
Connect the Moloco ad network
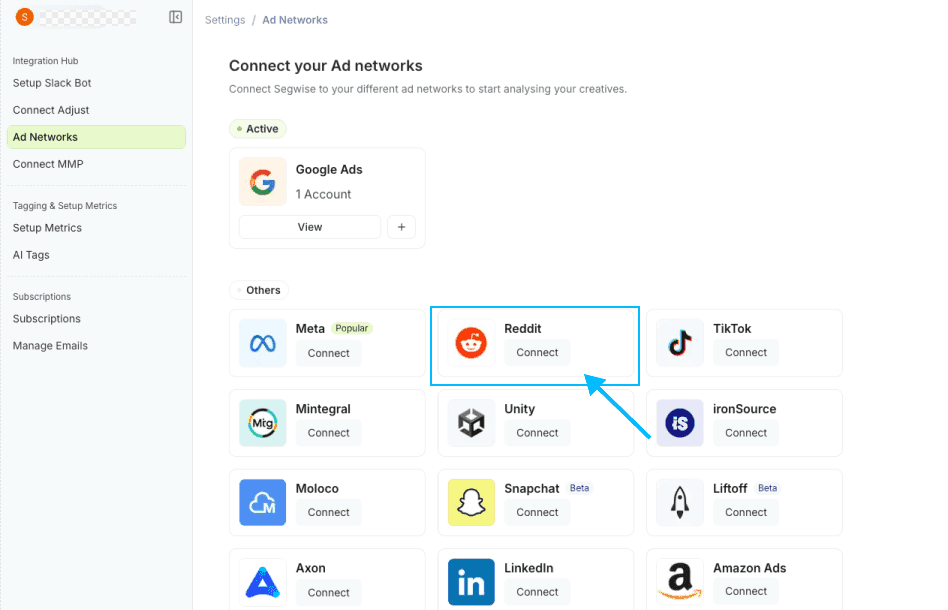[328, 512]
